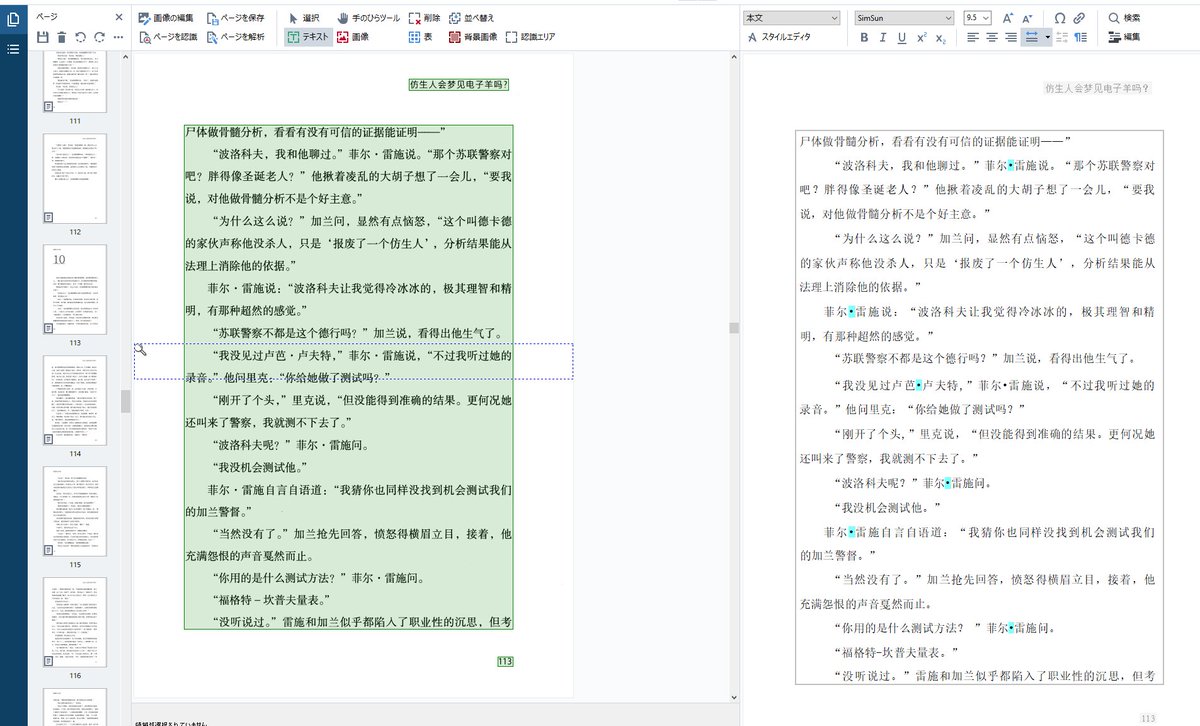Open 画像の編集 image editor
The image size is (1200, 726).
167,18
